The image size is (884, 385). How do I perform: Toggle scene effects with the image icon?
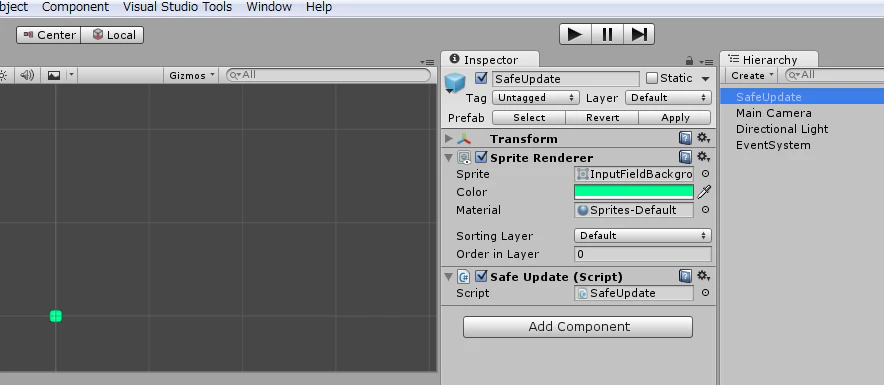point(54,75)
